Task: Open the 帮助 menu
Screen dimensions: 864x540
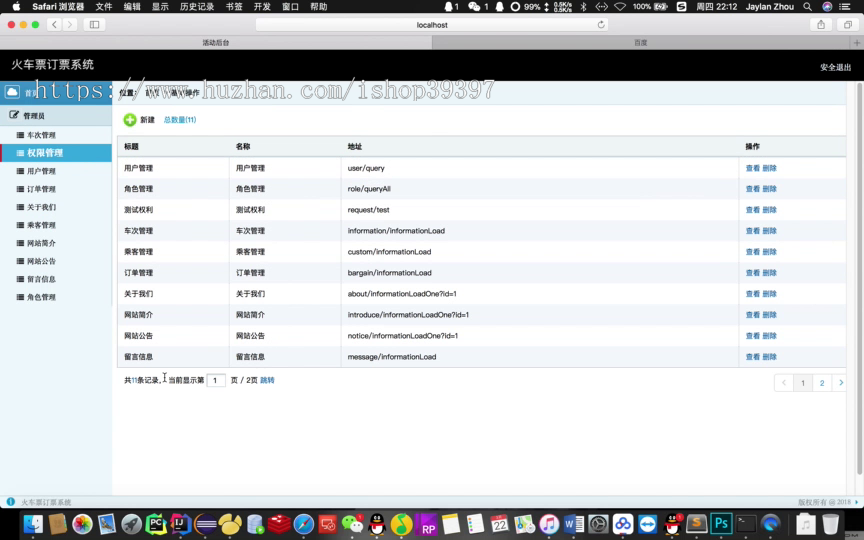Action: (x=318, y=7)
